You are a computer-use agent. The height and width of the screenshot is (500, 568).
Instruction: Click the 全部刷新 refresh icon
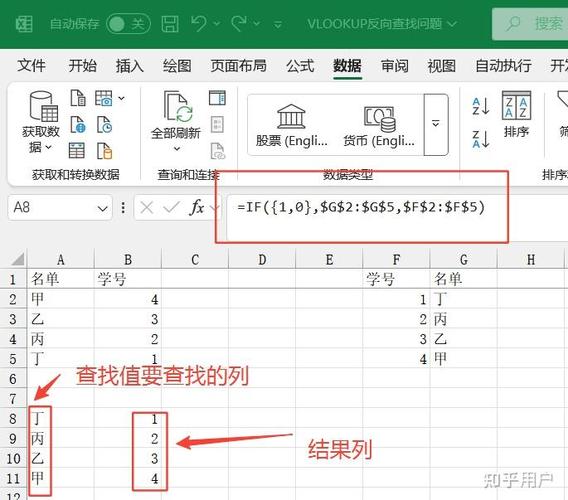[x=179, y=106]
